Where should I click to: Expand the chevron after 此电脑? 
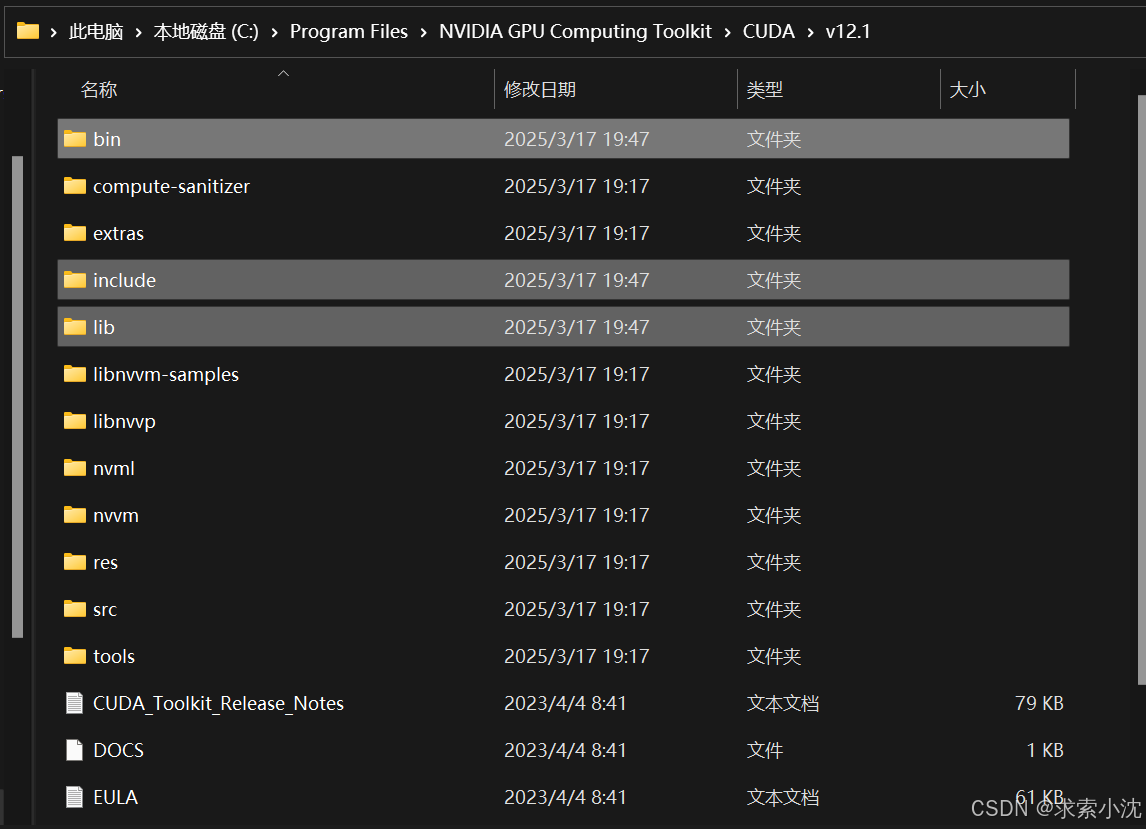pyautogui.click(x=138, y=32)
